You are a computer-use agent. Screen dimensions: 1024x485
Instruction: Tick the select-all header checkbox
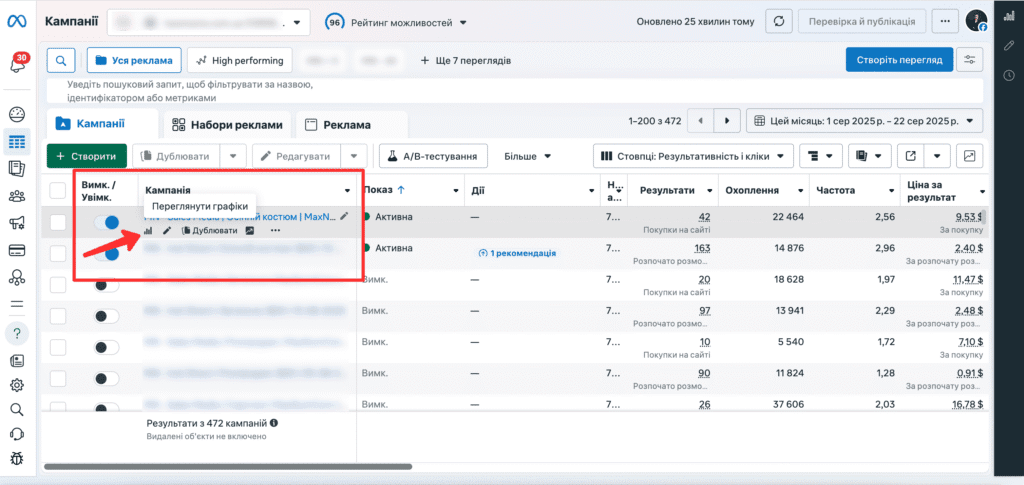tap(58, 190)
